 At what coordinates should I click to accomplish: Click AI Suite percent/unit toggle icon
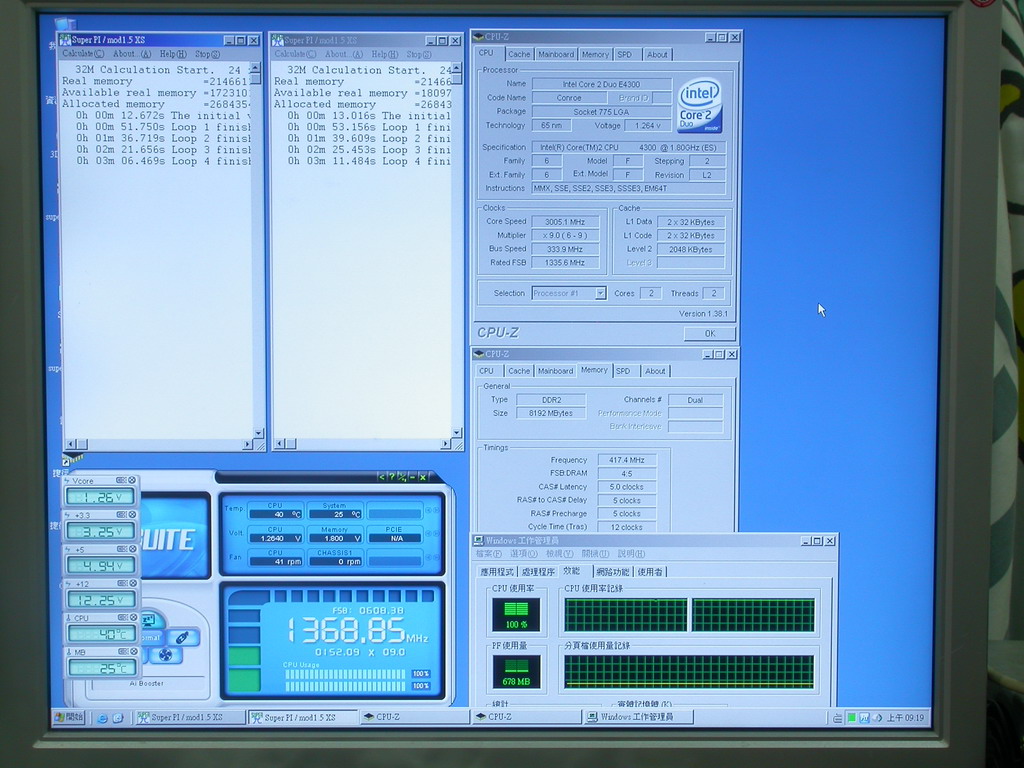tap(402, 477)
